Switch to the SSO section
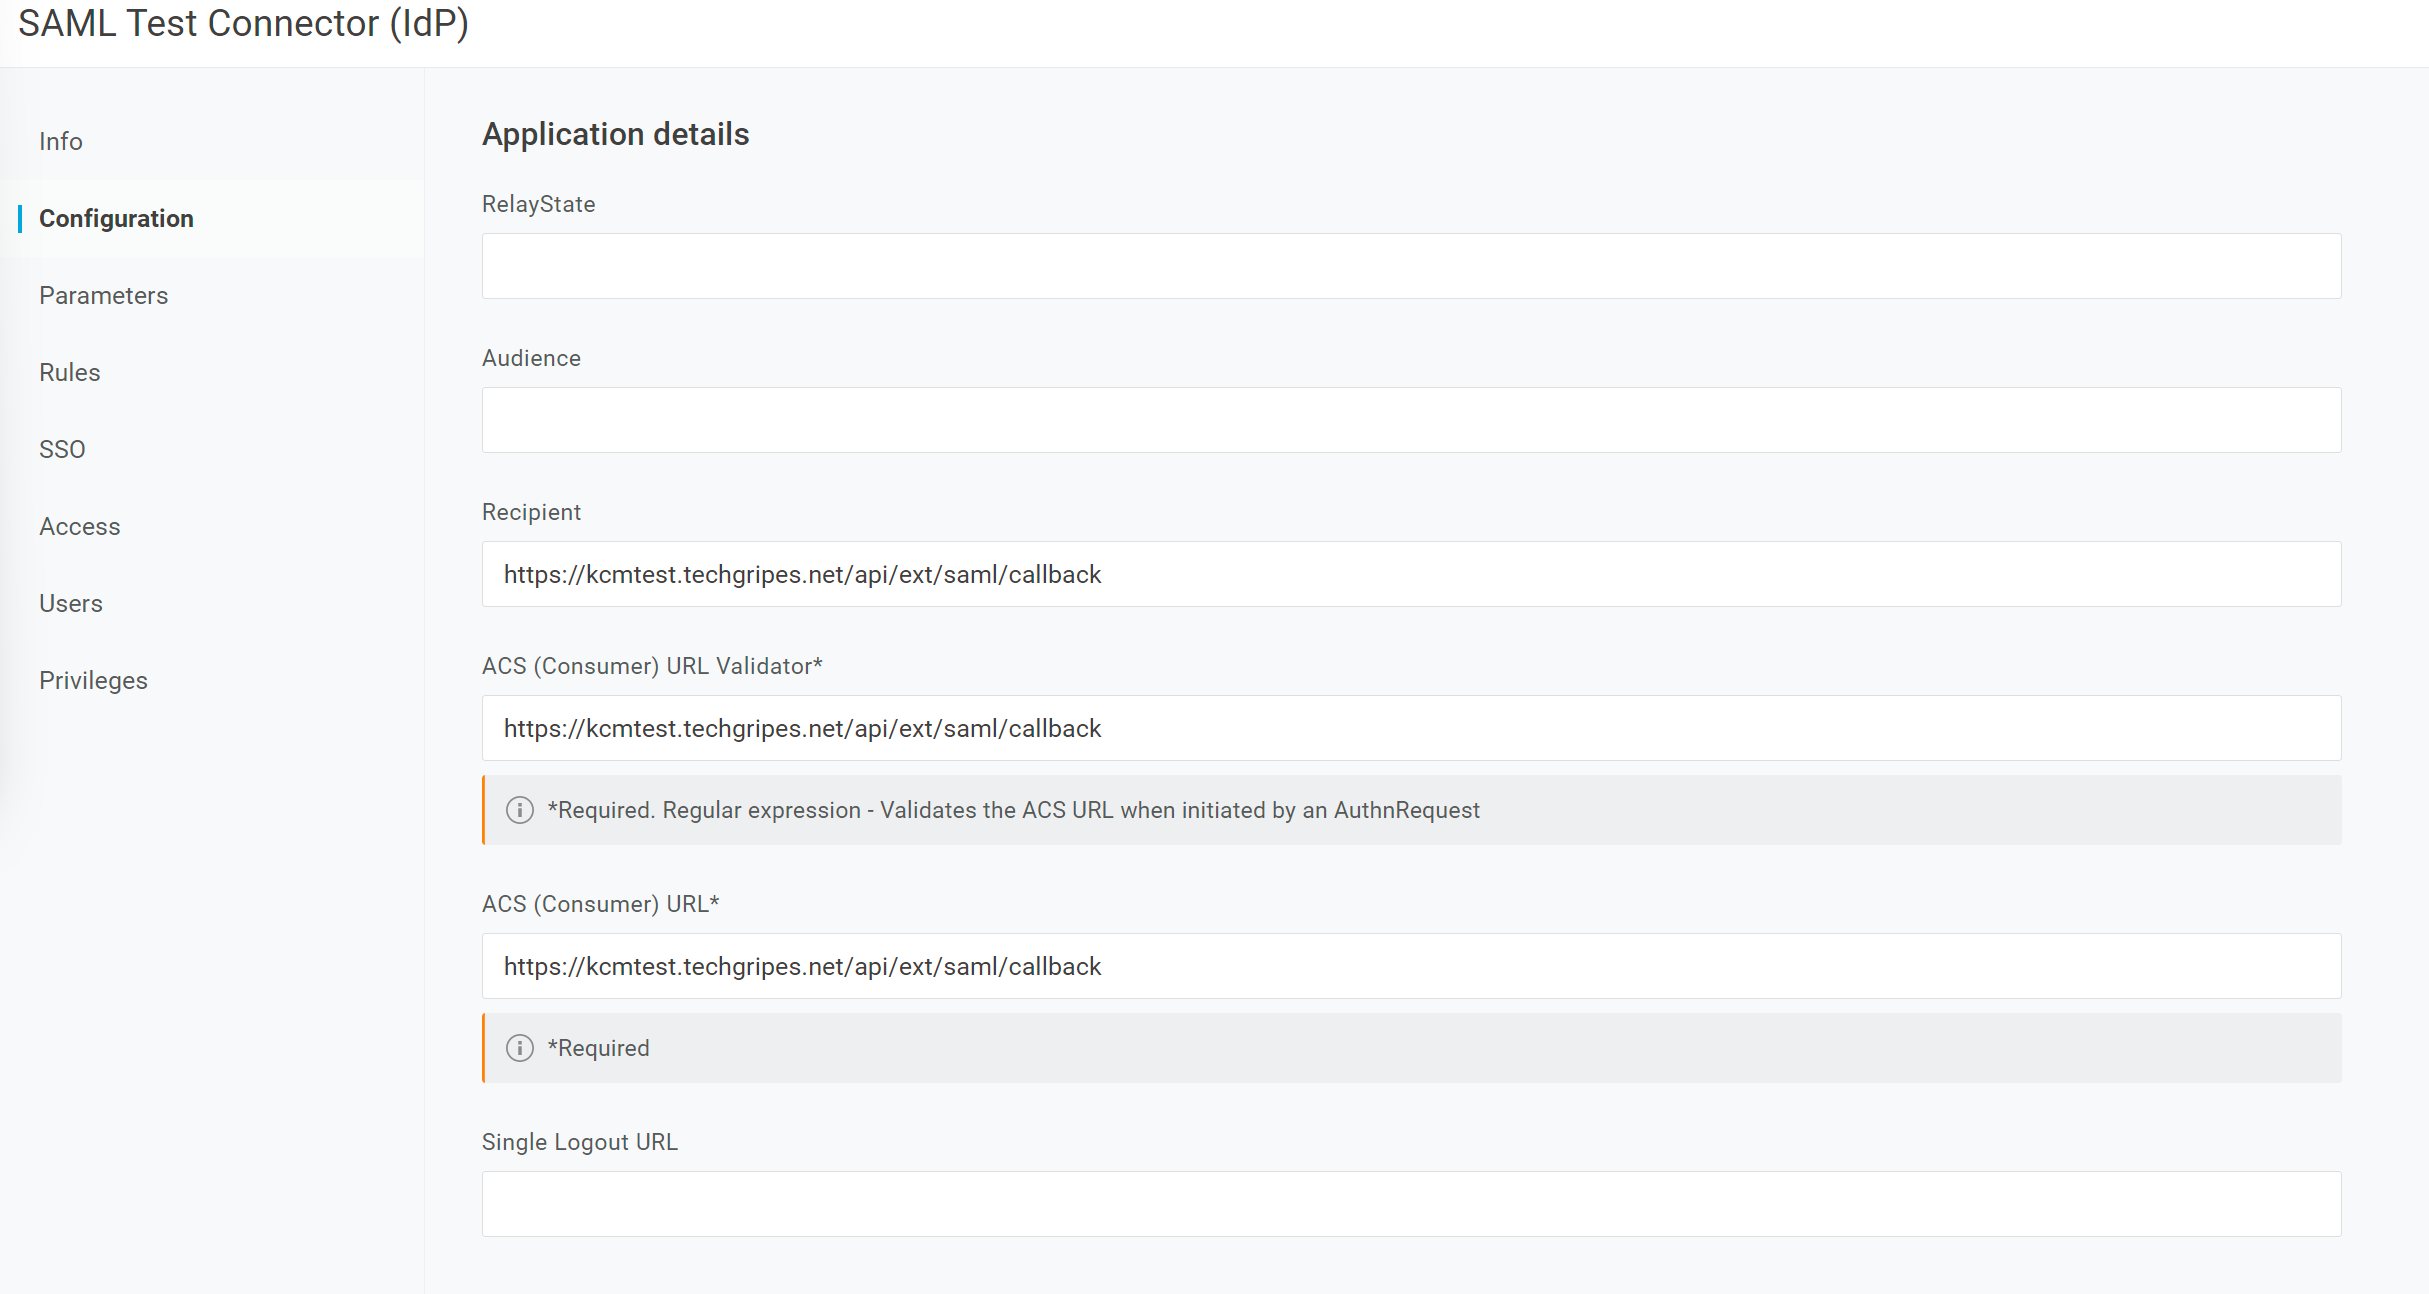The image size is (2429, 1294). (x=62, y=449)
